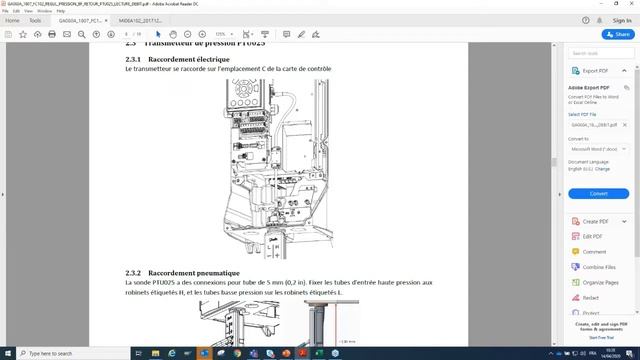Screen dimensions: 640x360
Task: Click the upload to cloud icon
Action: pyautogui.click(x=38, y=34)
